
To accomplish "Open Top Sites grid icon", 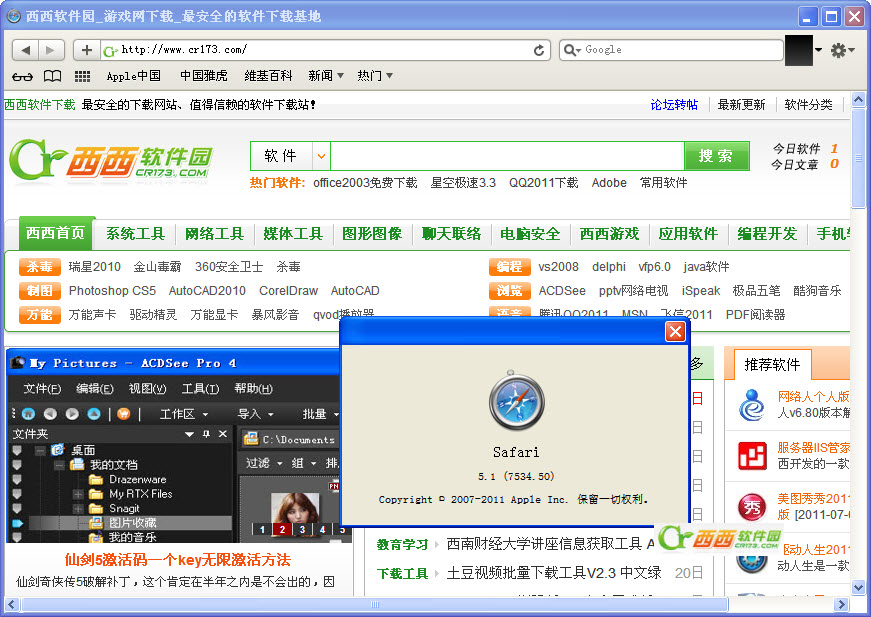I will (x=82, y=76).
